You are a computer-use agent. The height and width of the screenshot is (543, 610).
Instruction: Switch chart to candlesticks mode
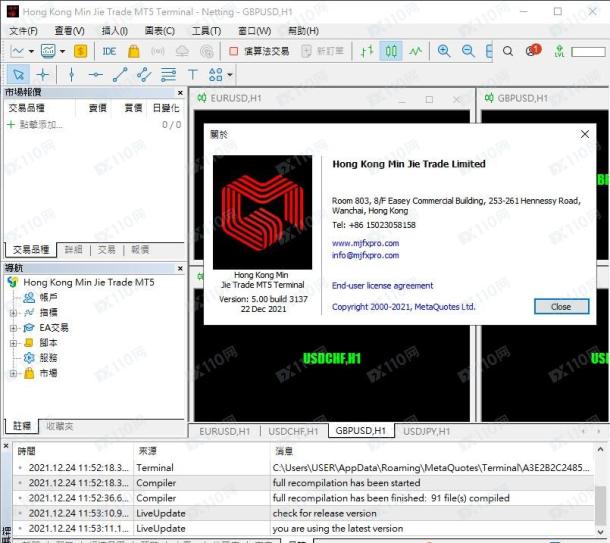tap(391, 51)
